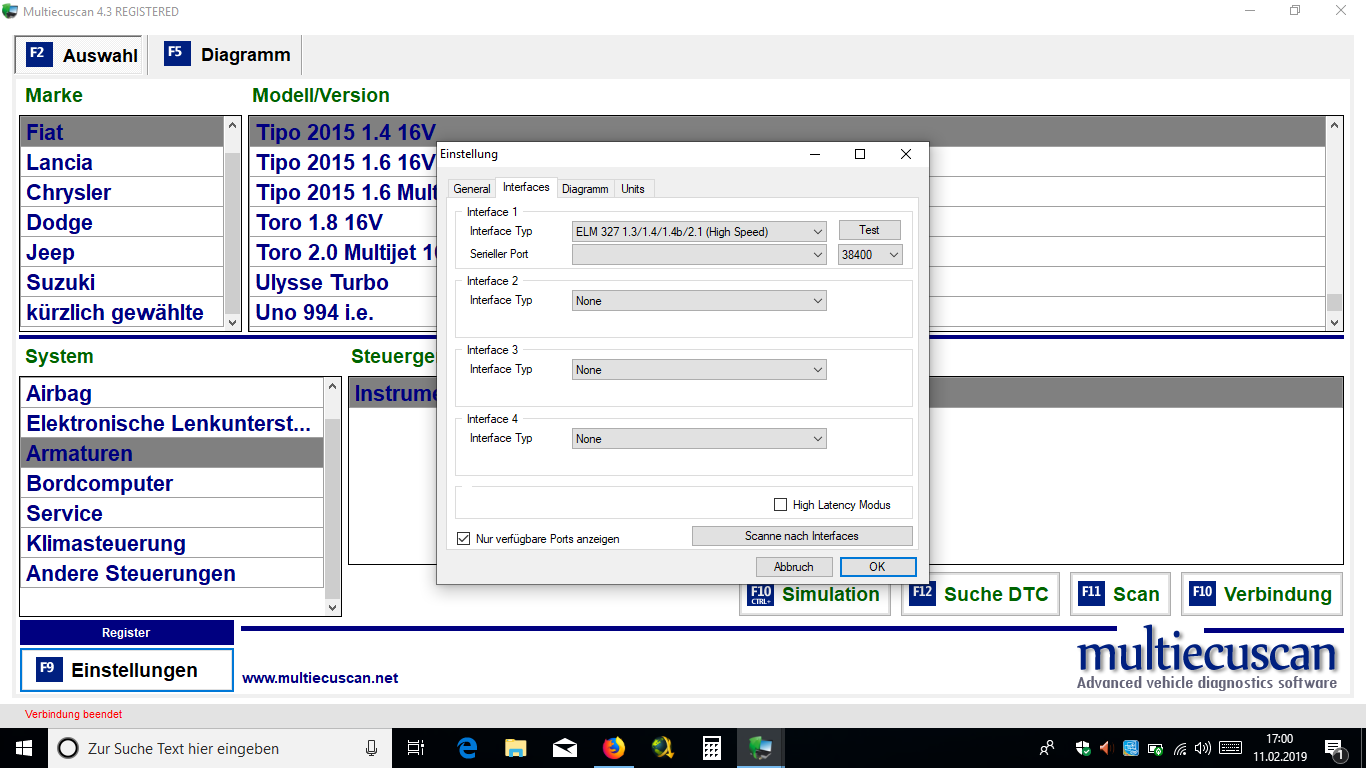Click the Test button for Interface 1
Image resolution: width=1366 pixels, height=768 pixels.
click(x=869, y=230)
